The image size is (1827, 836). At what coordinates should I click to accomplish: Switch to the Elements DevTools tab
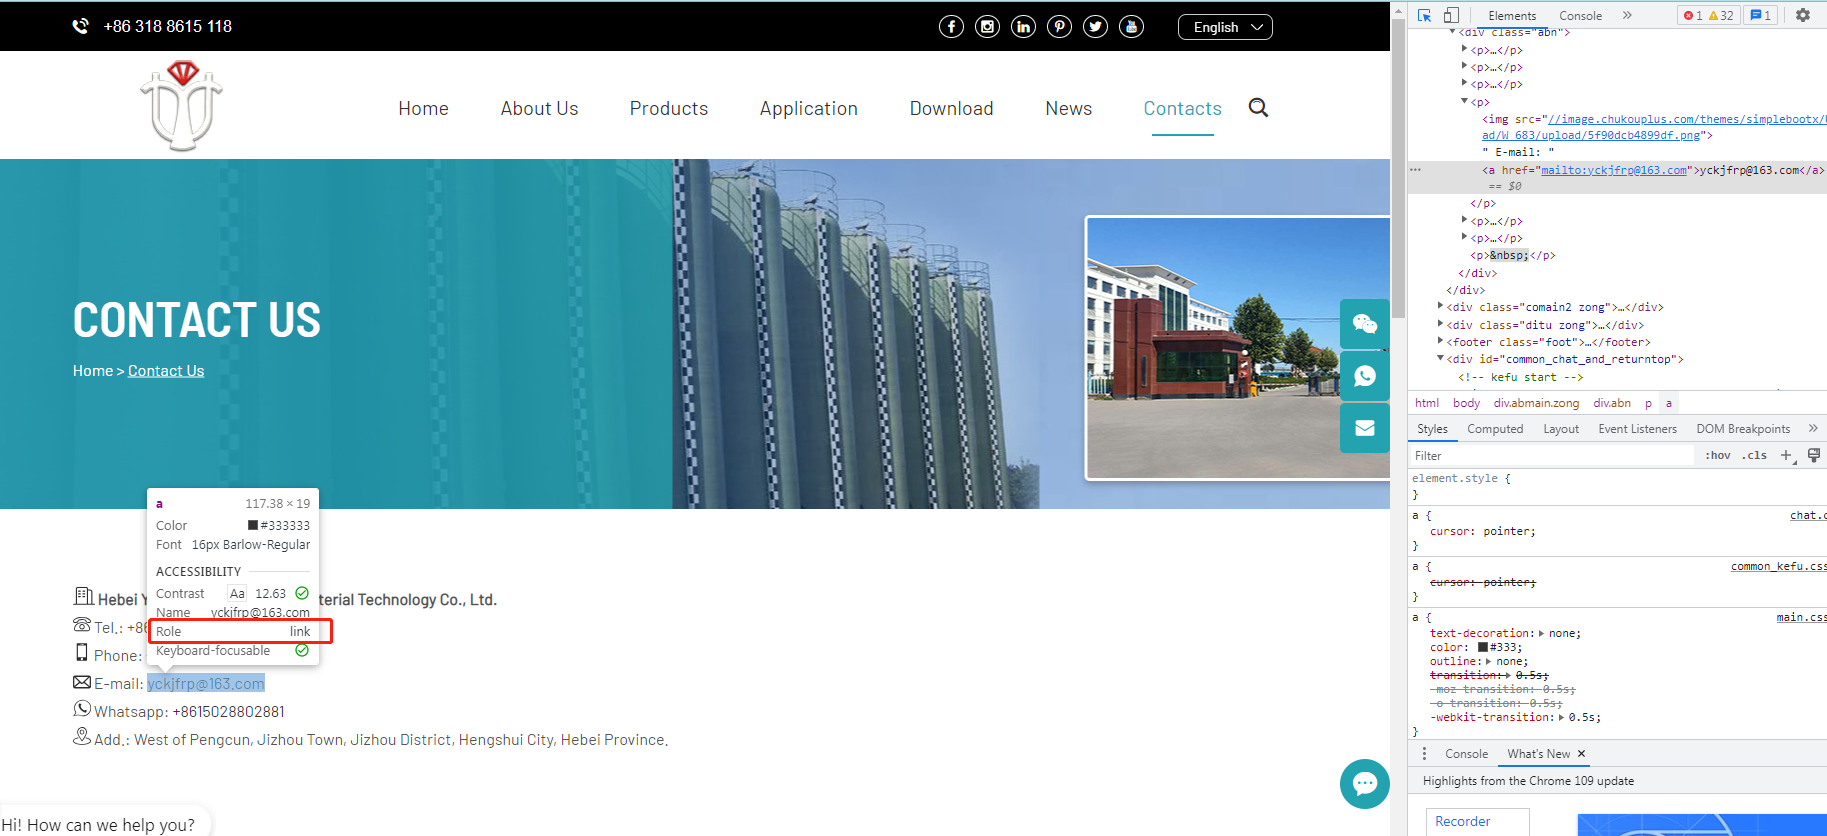click(x=1511, y=15)
